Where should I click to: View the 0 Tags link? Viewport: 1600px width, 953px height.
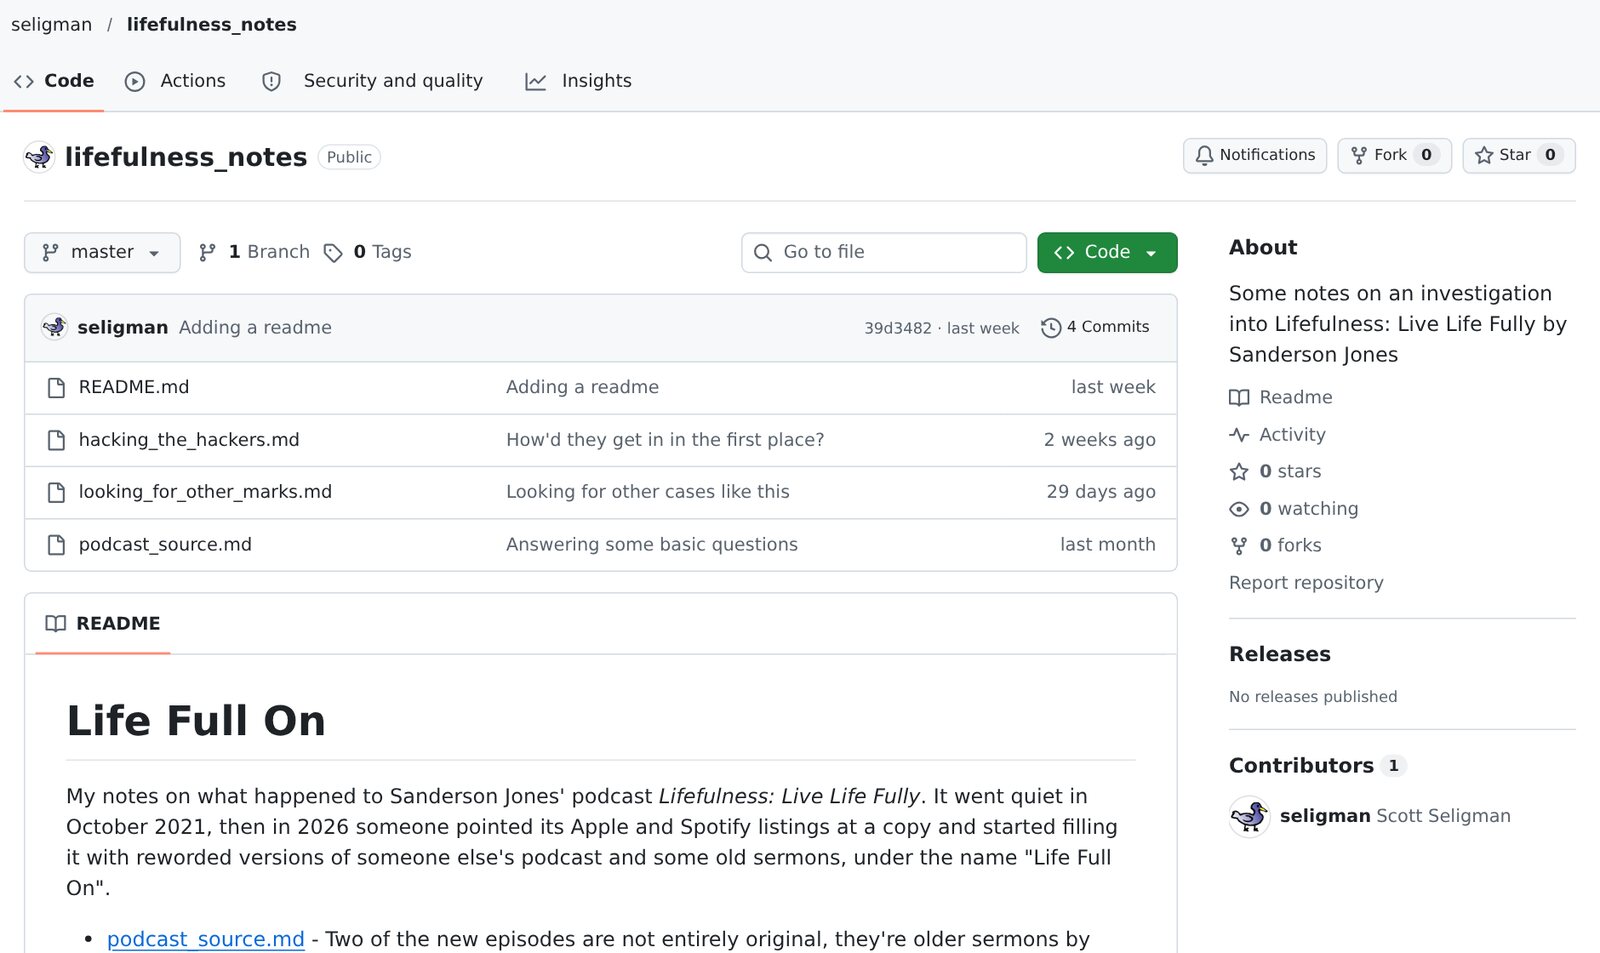368,252
